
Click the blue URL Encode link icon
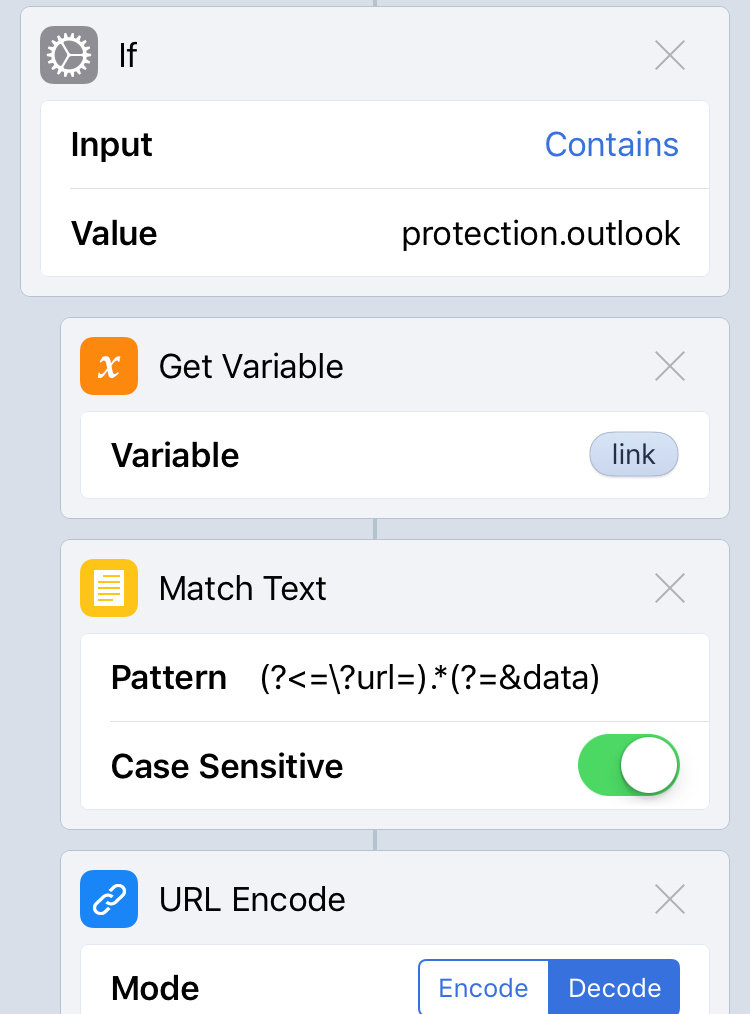click(109, 899)
